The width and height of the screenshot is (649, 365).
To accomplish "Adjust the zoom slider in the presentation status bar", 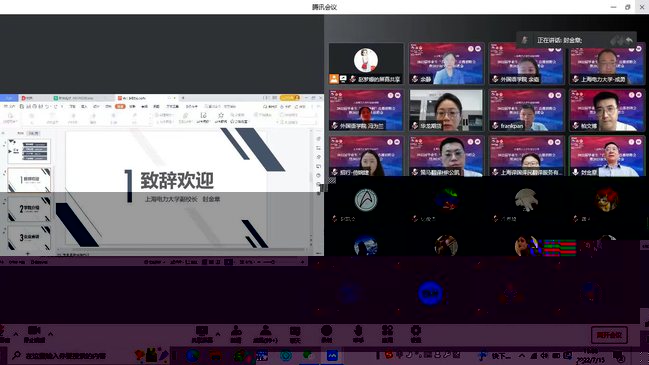I will click(x=269, y=262).
